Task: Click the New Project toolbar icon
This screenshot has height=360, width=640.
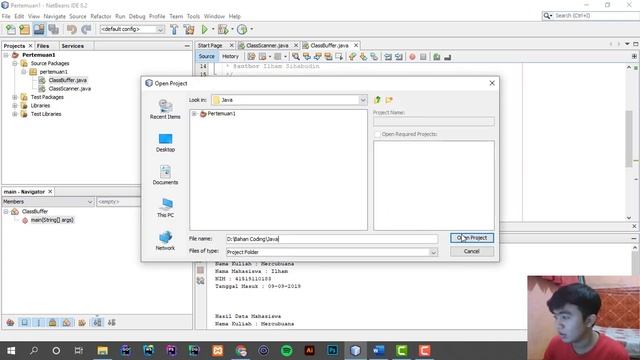Action: pyautogui.click(x=24, y=29)
